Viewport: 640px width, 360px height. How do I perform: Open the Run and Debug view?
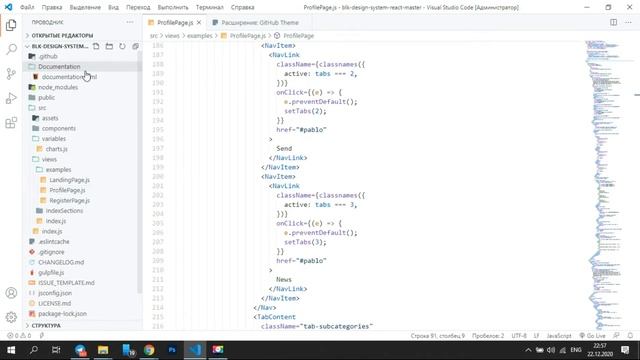pyautogui.click(x=11, y=98)
